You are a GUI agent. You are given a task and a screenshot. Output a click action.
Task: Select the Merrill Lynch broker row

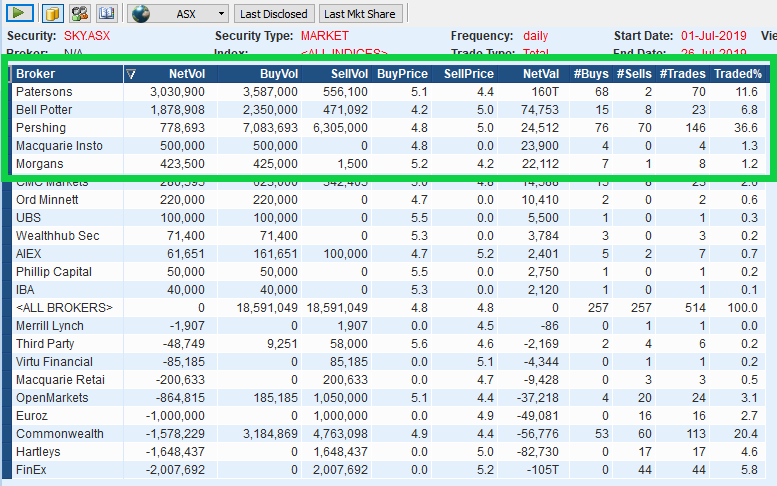pos(389,325)
